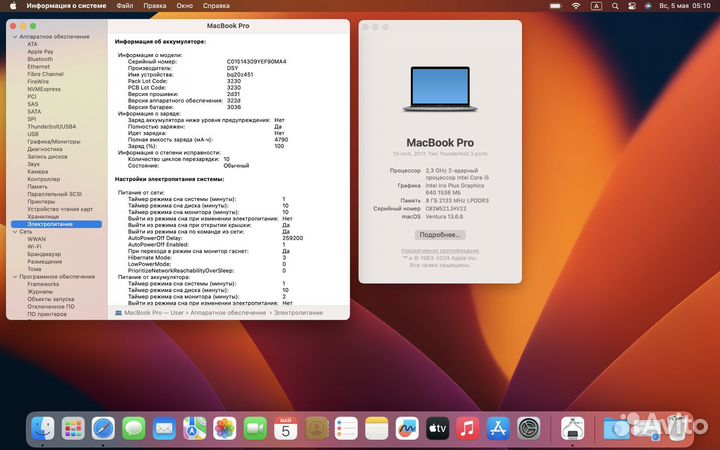Click Аппаратное обеспечение in the path bar
Screen dimensions: 720x450
coord(228,313)
